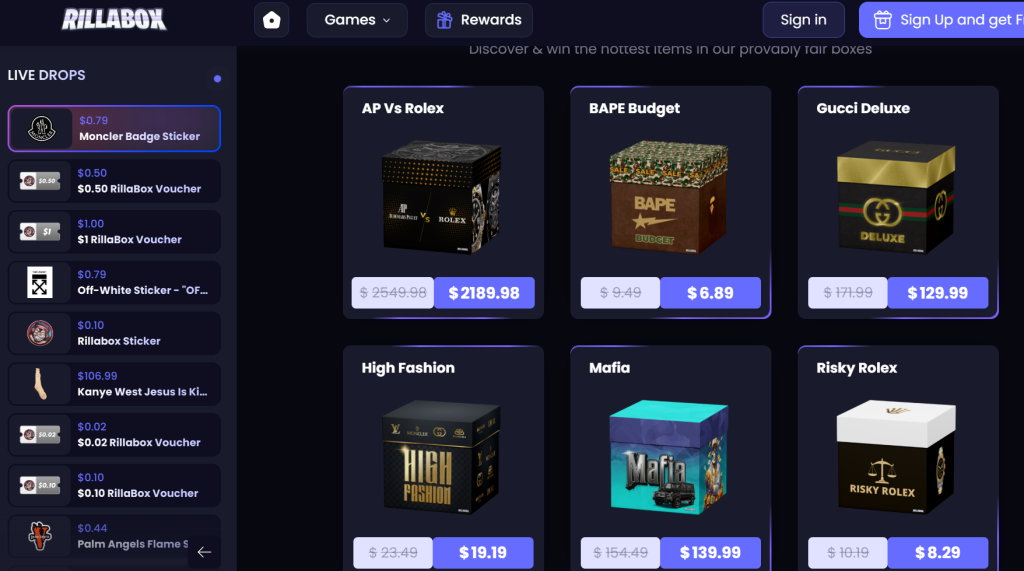The image size is (1024, 571).
Task: Buy the BAPE Budget box for $6.89
Action: tap(710, 293)
